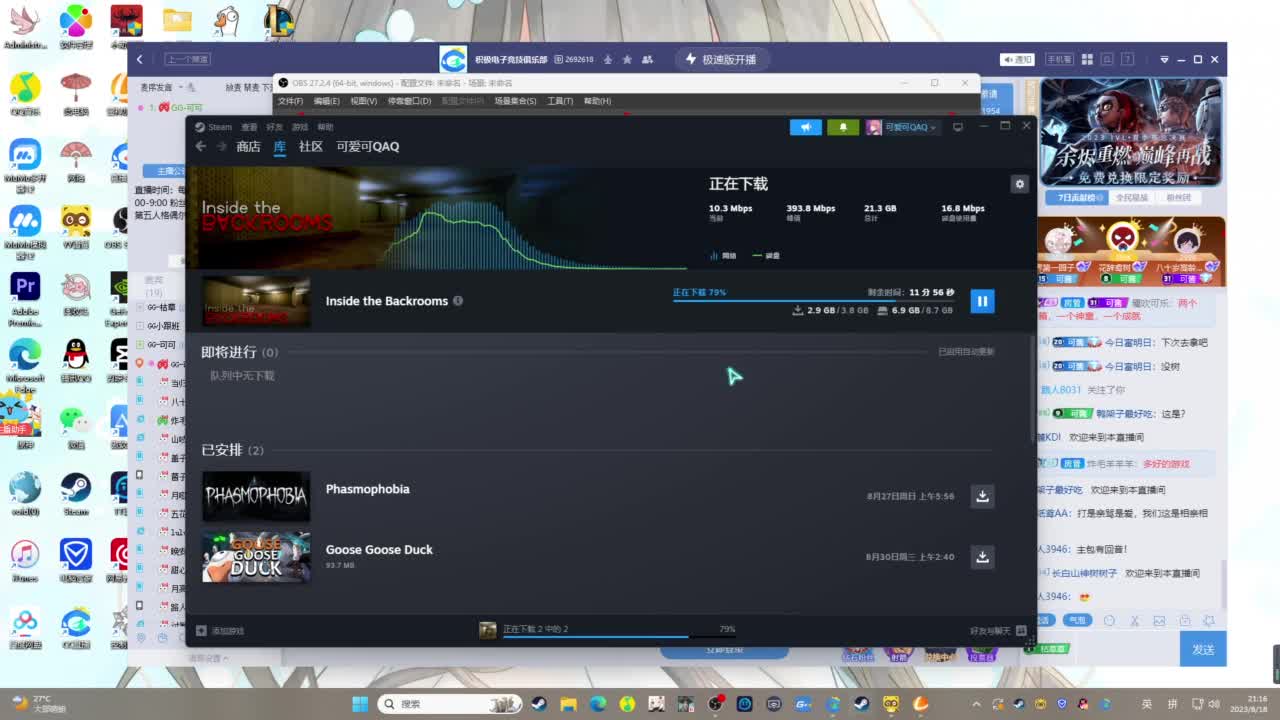1280x720 pixels.
Task: Click the Inside the Backrooms download progress bar
Action: coord(813,300)
